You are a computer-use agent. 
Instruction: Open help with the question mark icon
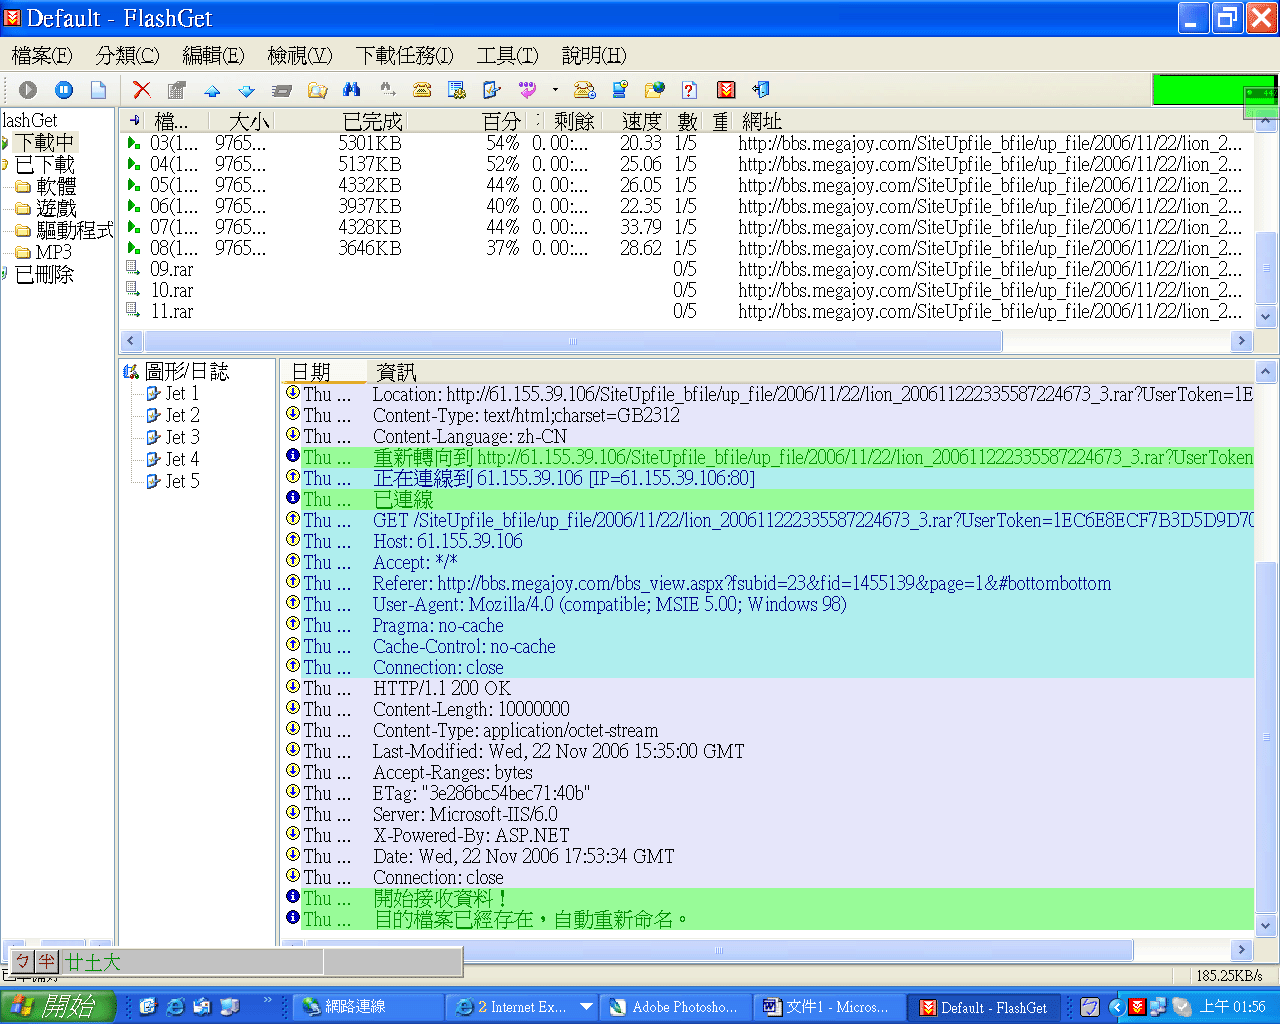(689, 90)
